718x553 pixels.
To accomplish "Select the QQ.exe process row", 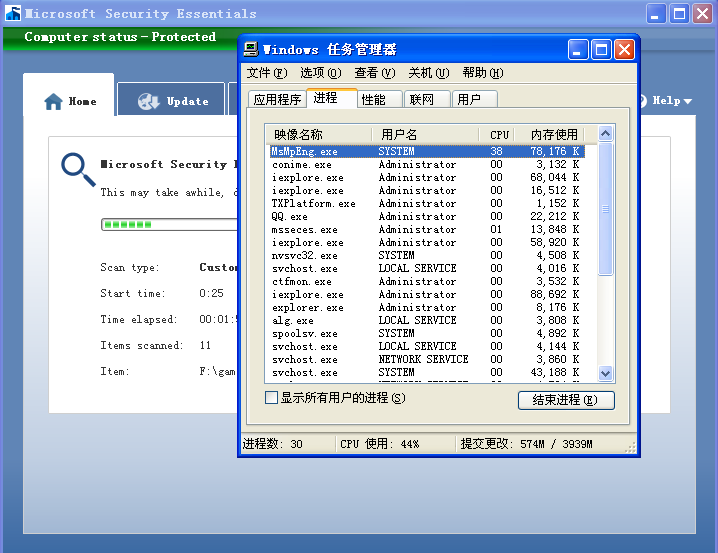I will [427, 217].
